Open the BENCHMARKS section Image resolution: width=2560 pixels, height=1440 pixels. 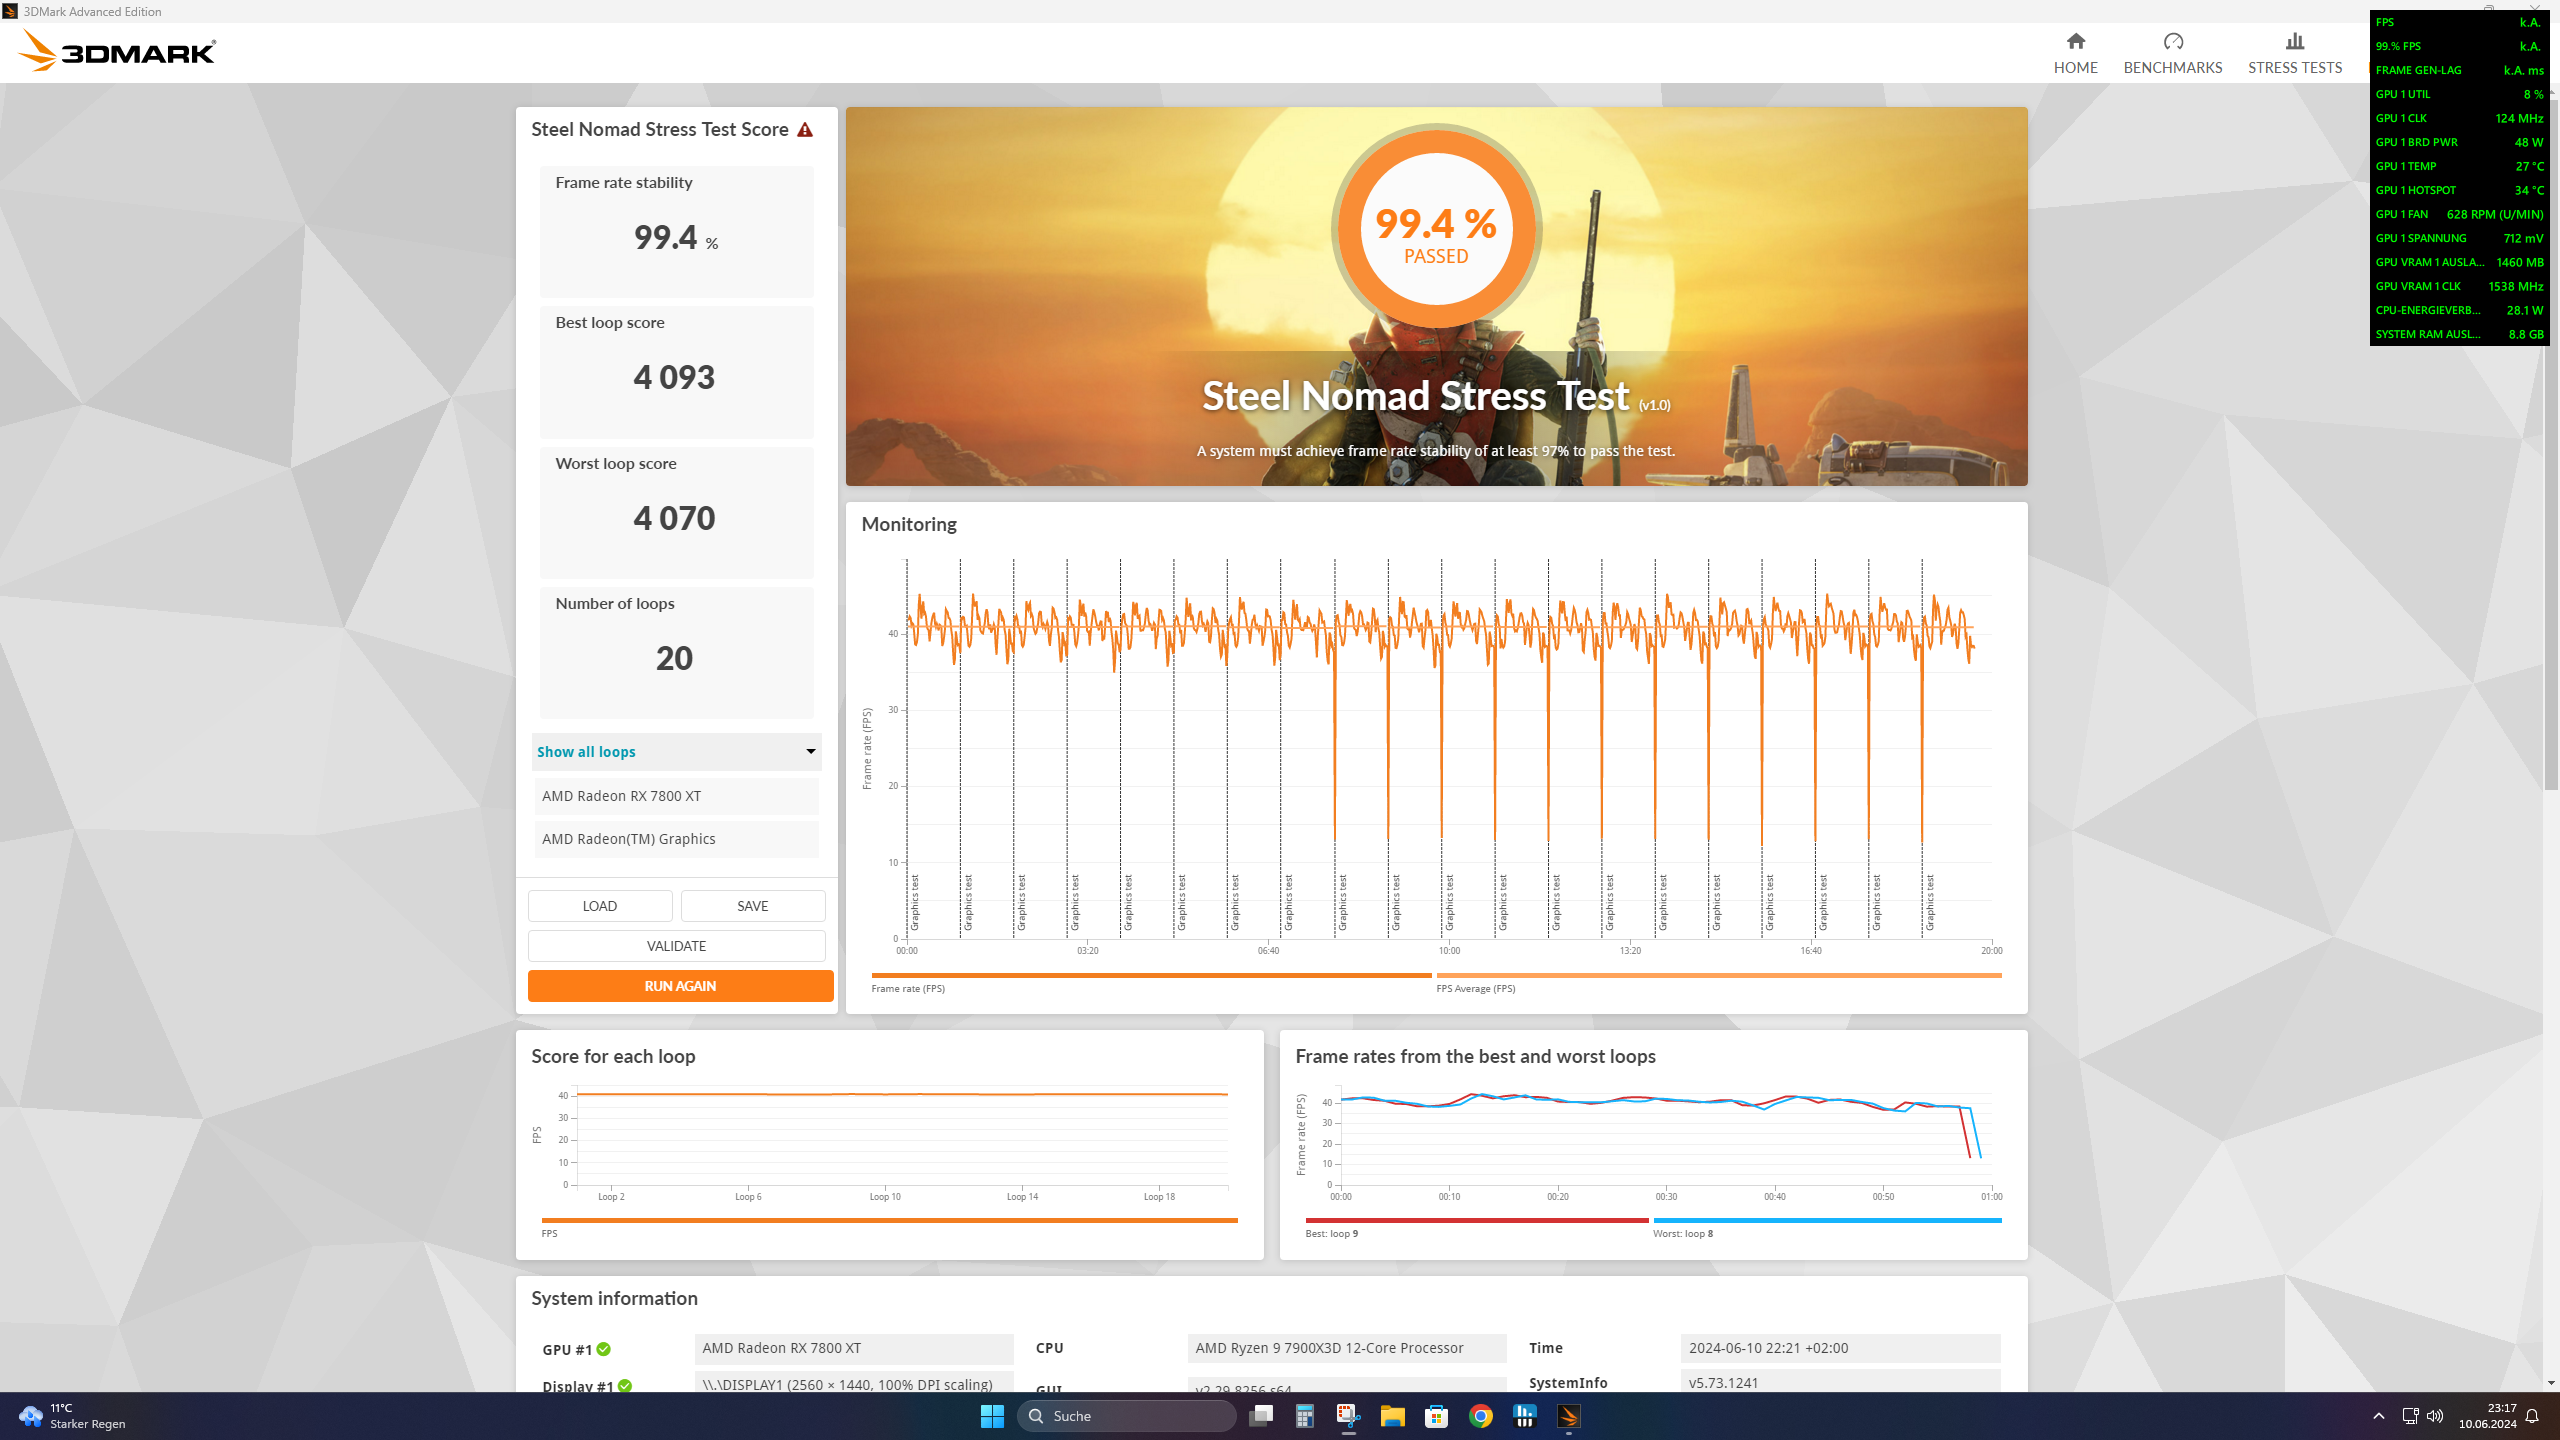point(2172,53)
